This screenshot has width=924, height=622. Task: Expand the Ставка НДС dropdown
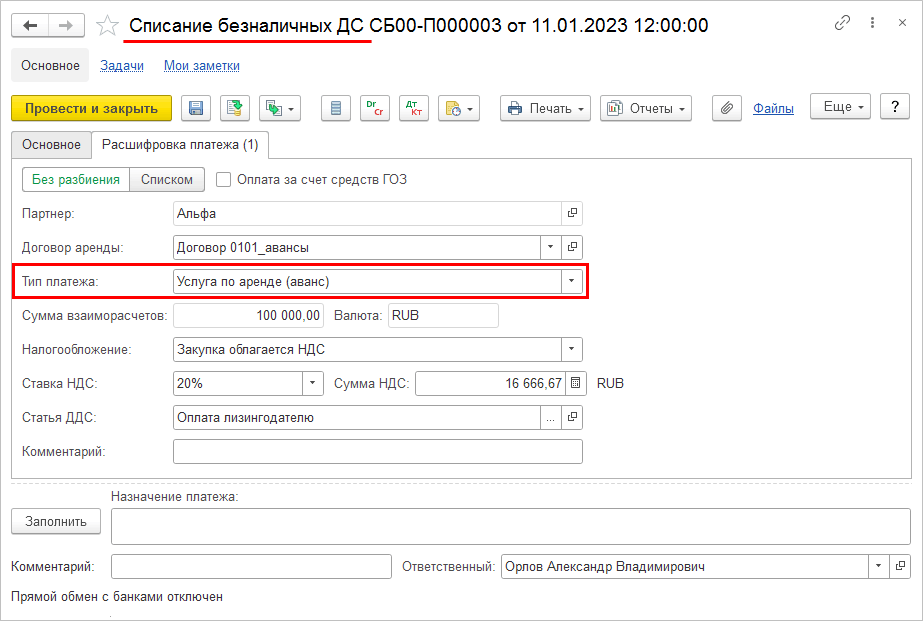point(312,383)
